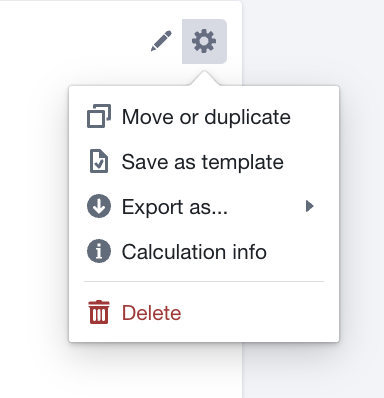This screenshot has height=398, width=384.
Task: Close the settings dropdown via gear button
Action: [x=204, y=41]
